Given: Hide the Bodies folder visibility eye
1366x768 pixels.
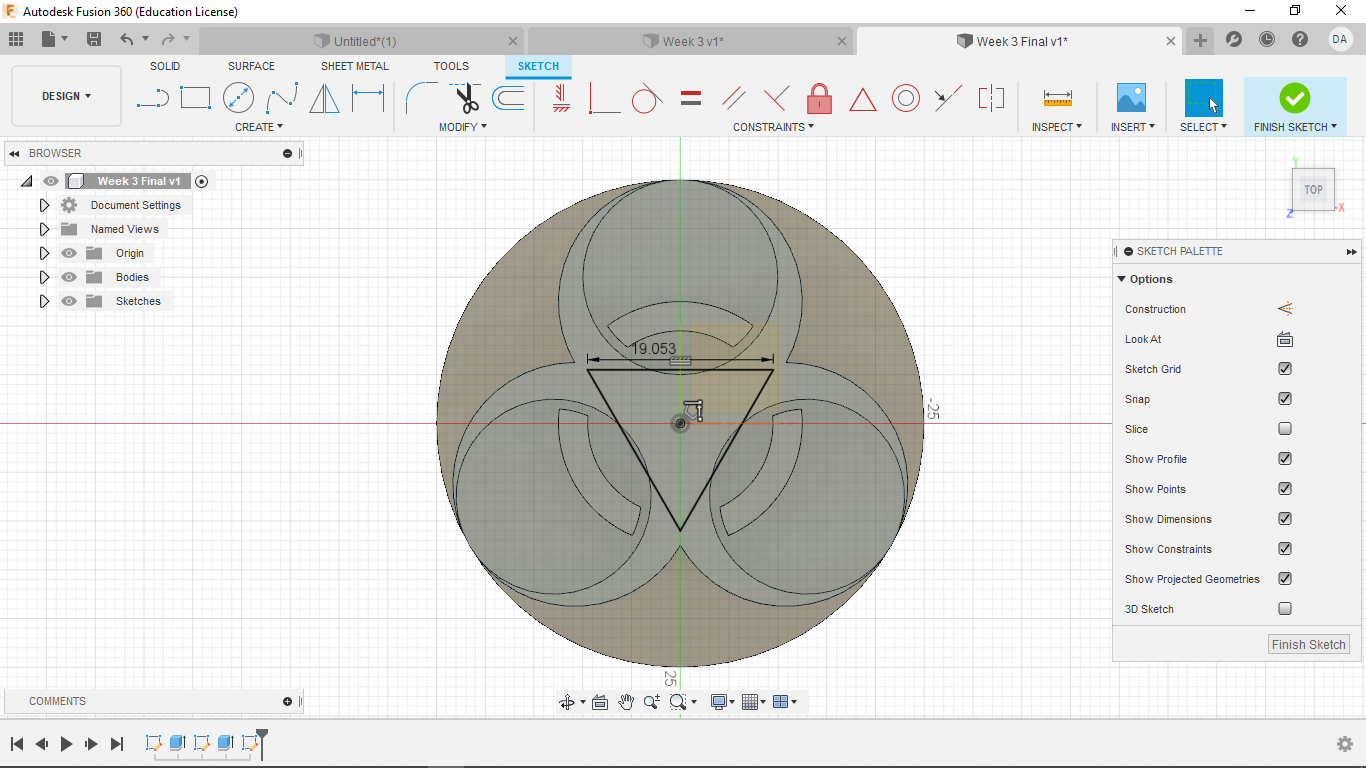Looking at the screenshot, I should click(x=69, y=277).
